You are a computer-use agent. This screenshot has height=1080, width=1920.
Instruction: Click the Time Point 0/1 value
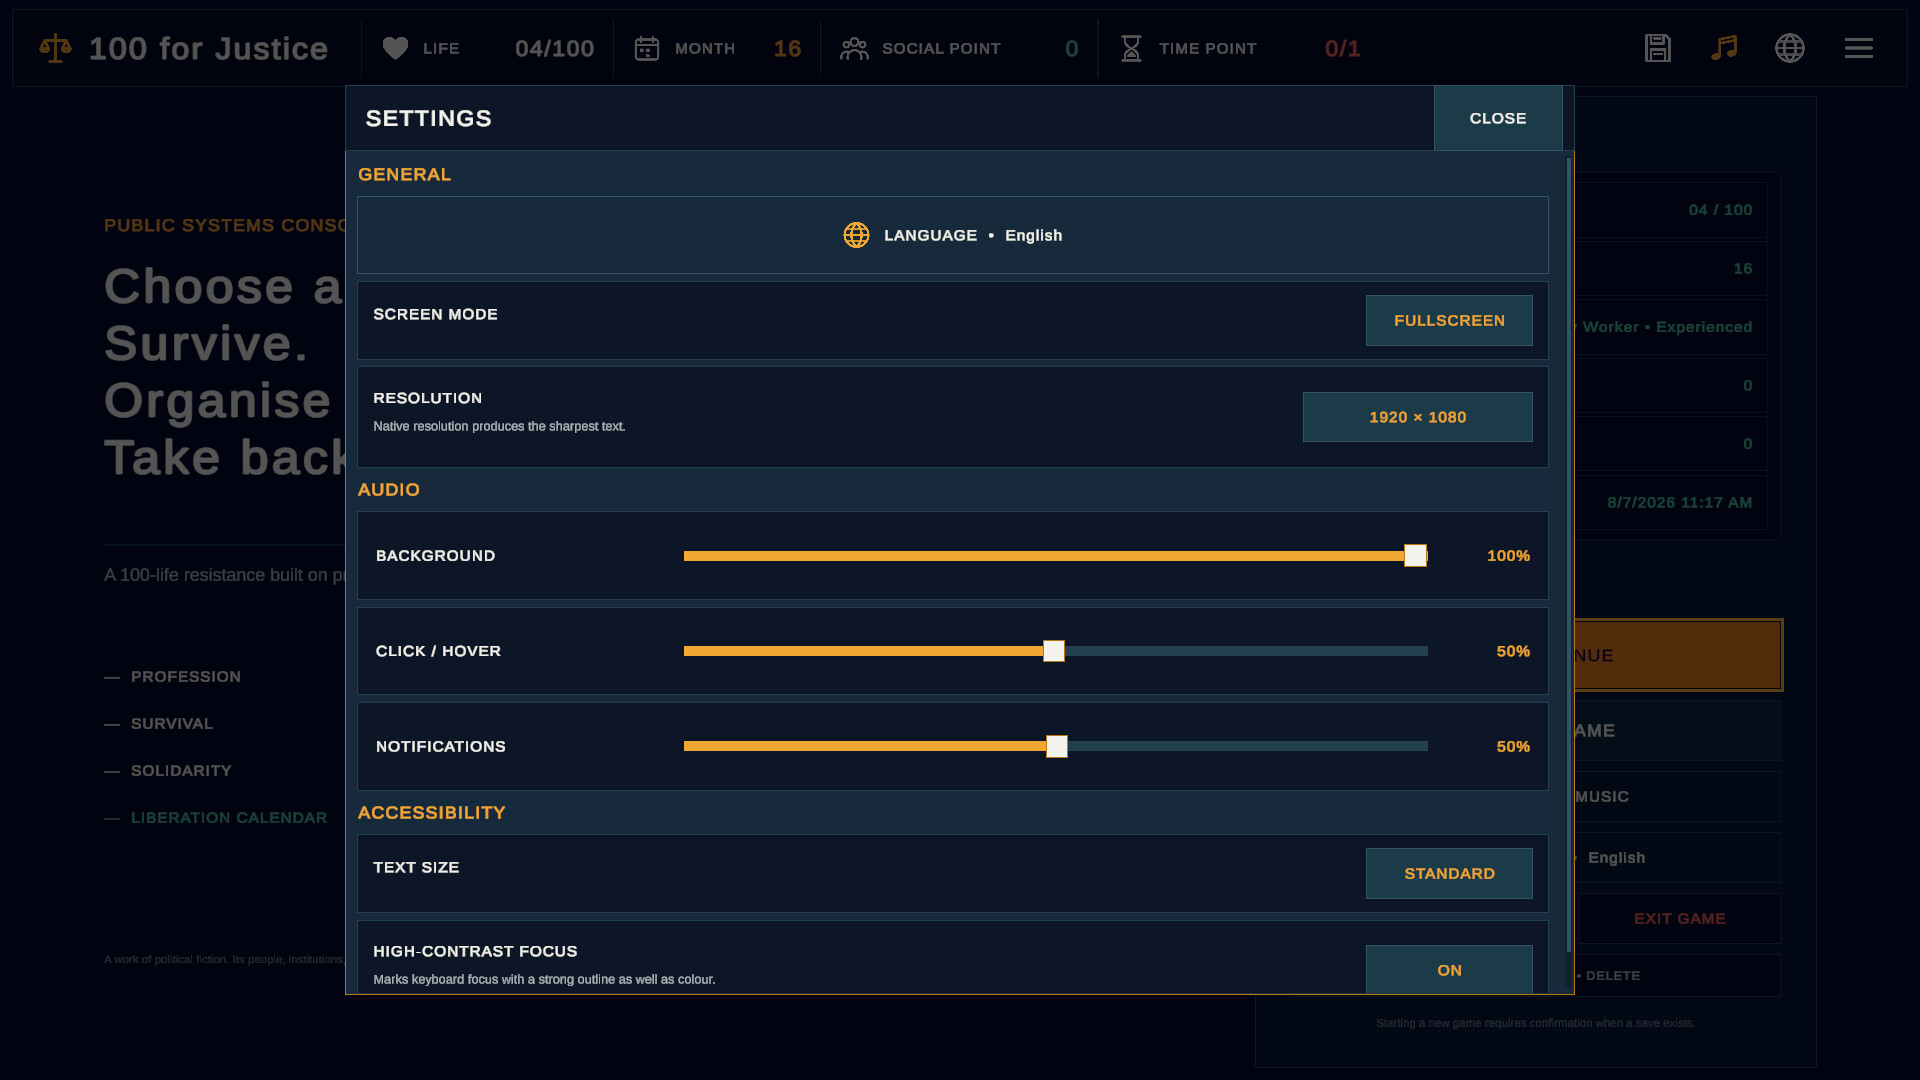pyautogui.click(x=1342, y=48)
